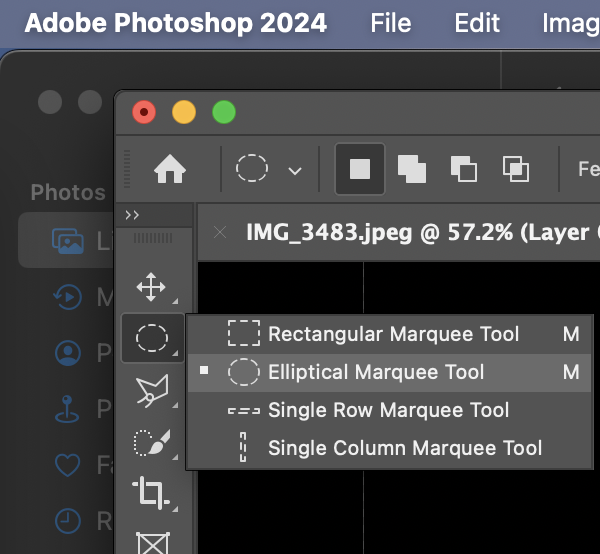Choose Single Row Marquee Tool

[390, 410]
